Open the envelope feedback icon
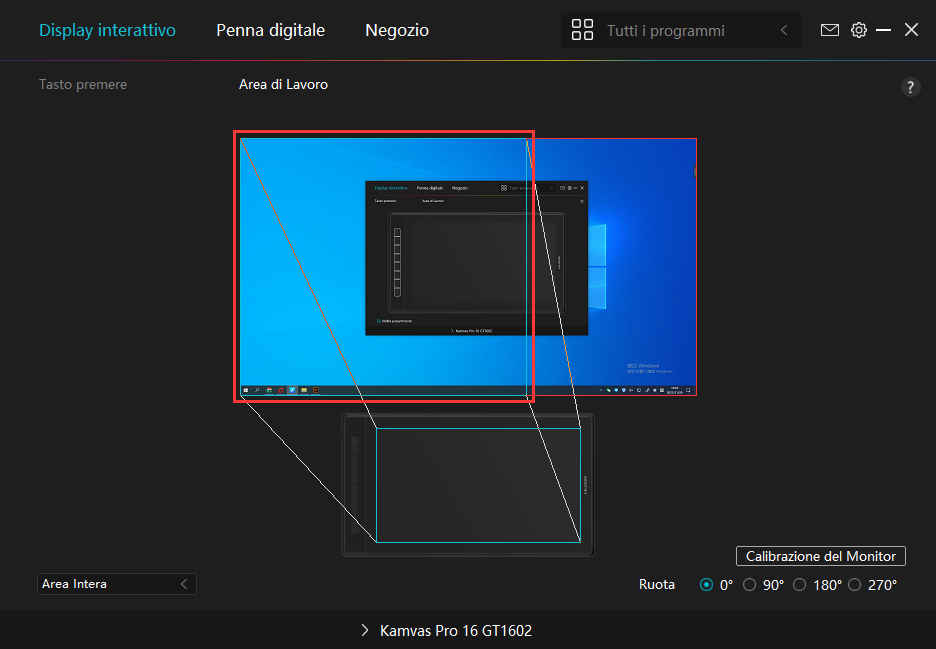 [x=830, y=30]
